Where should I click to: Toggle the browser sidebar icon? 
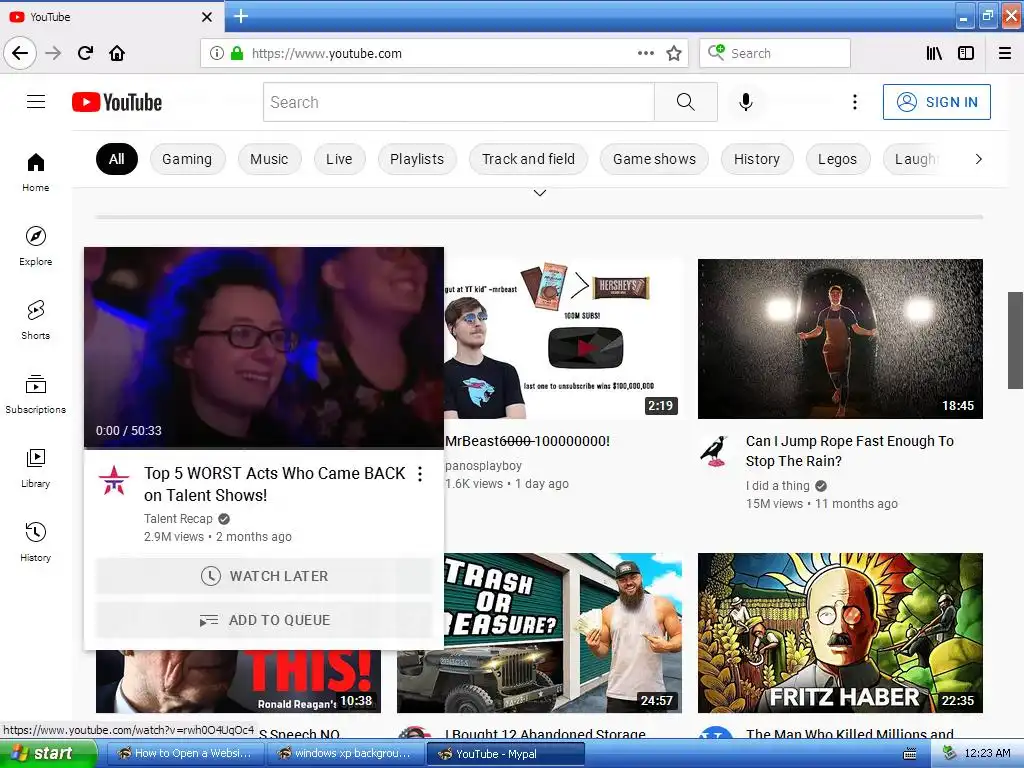pos(966,54)
